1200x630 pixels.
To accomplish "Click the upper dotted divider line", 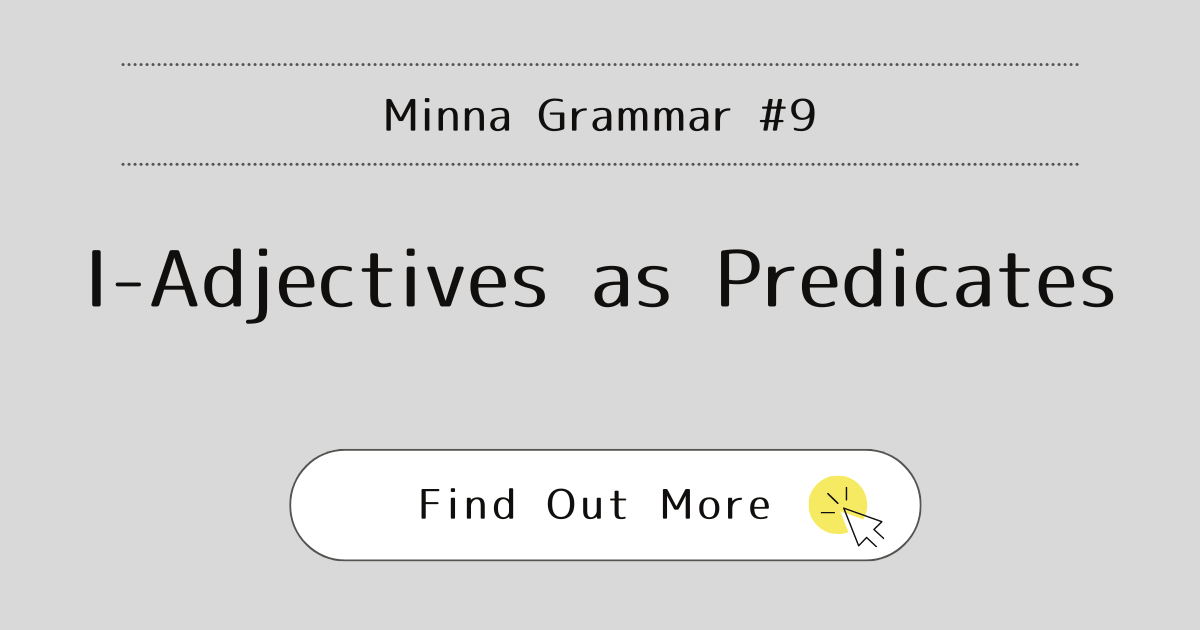I will tap(600, 64).
